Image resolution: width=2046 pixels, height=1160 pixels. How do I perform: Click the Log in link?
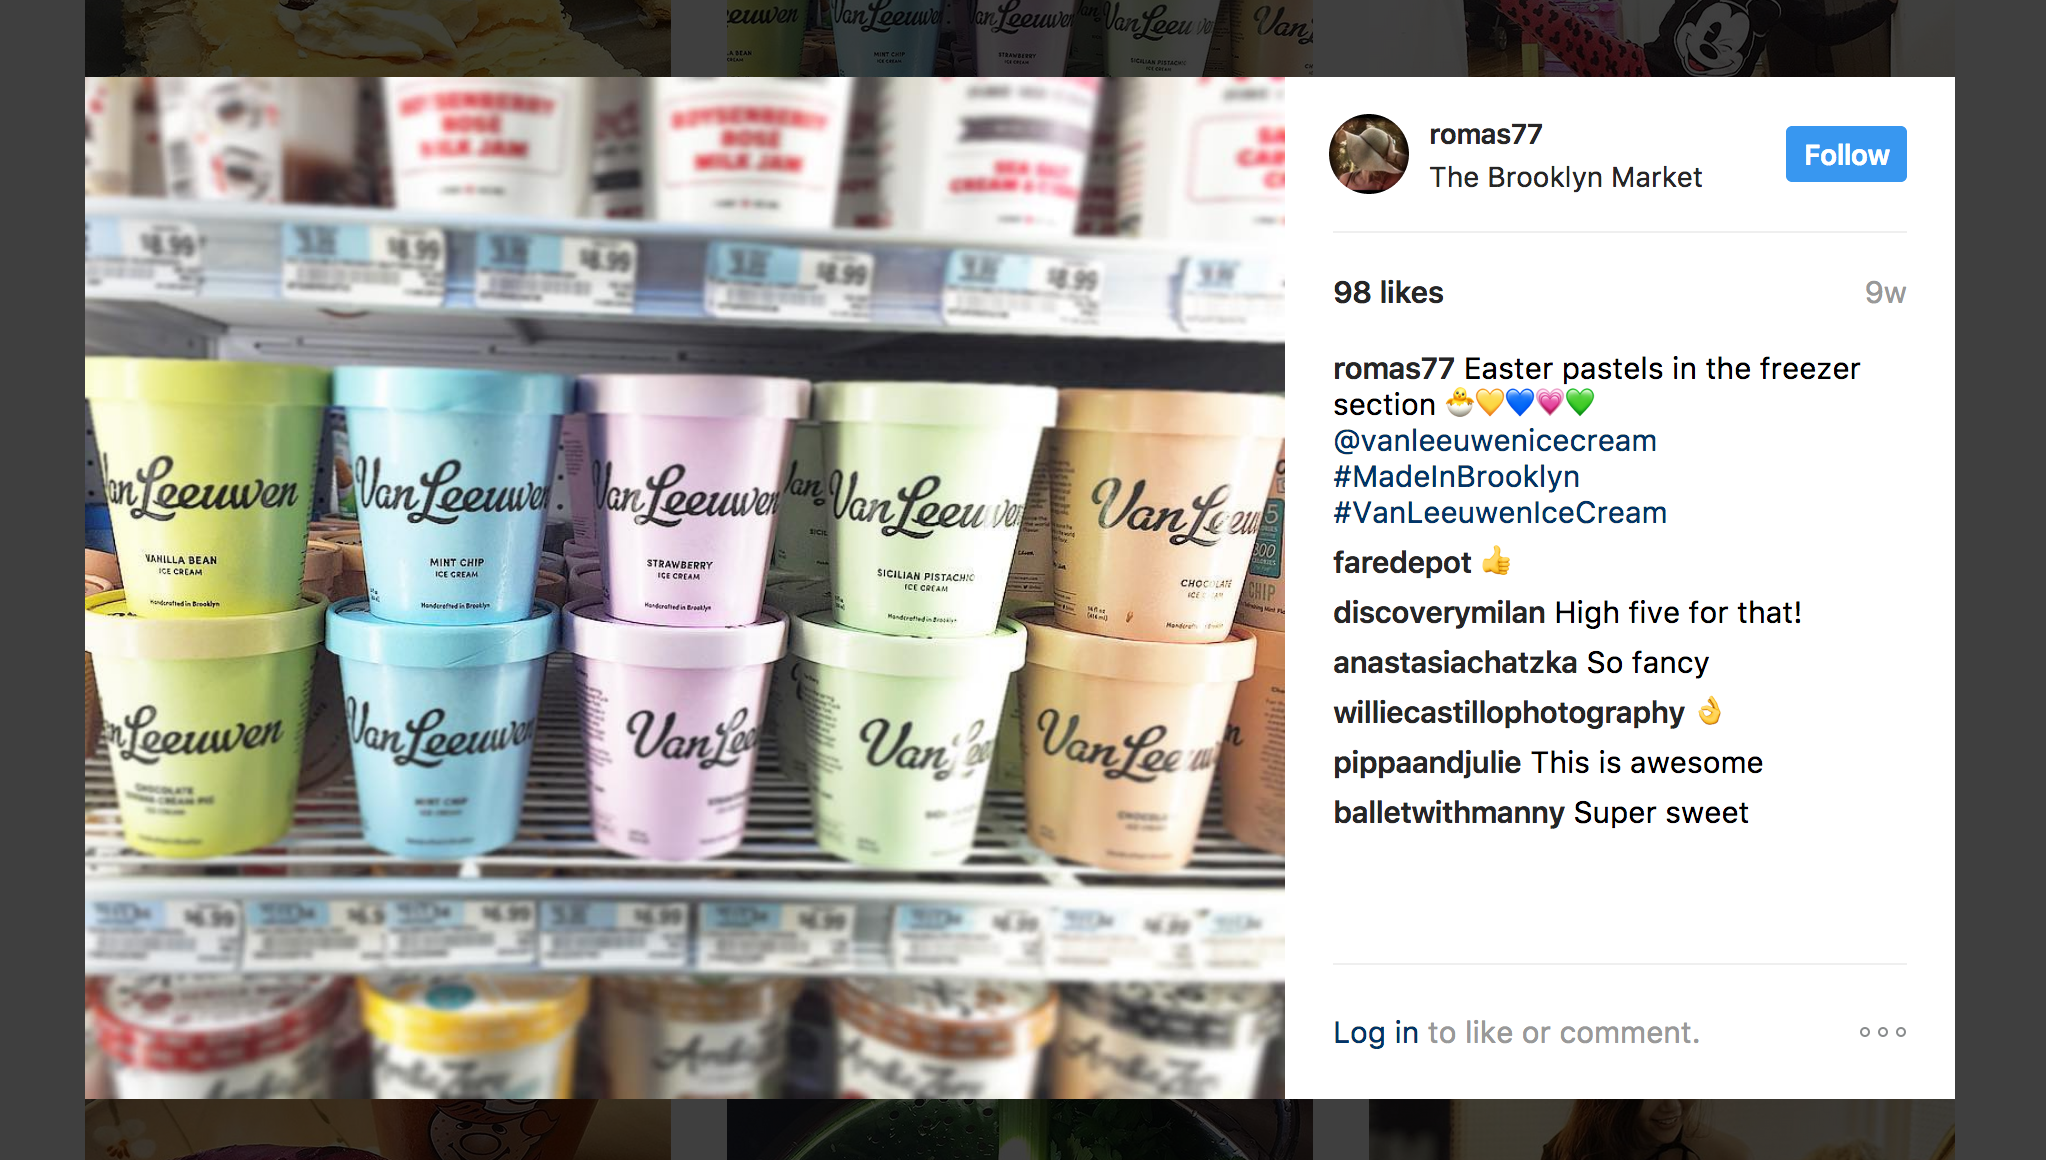point(1376,1032)
